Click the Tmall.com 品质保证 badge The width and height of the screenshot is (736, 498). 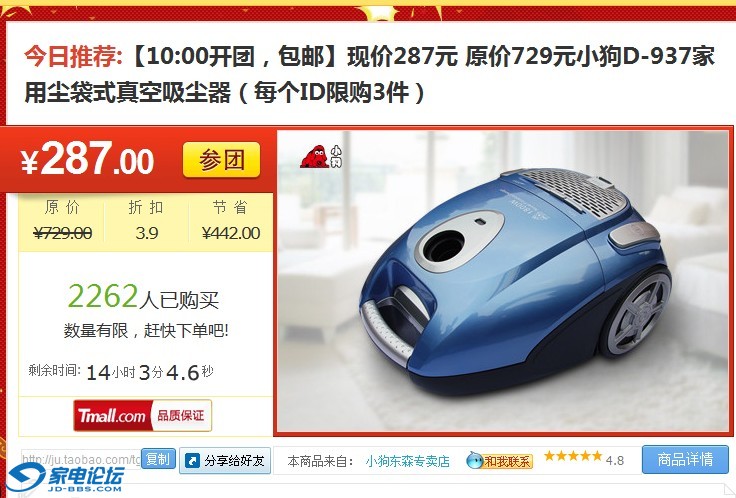143,415
